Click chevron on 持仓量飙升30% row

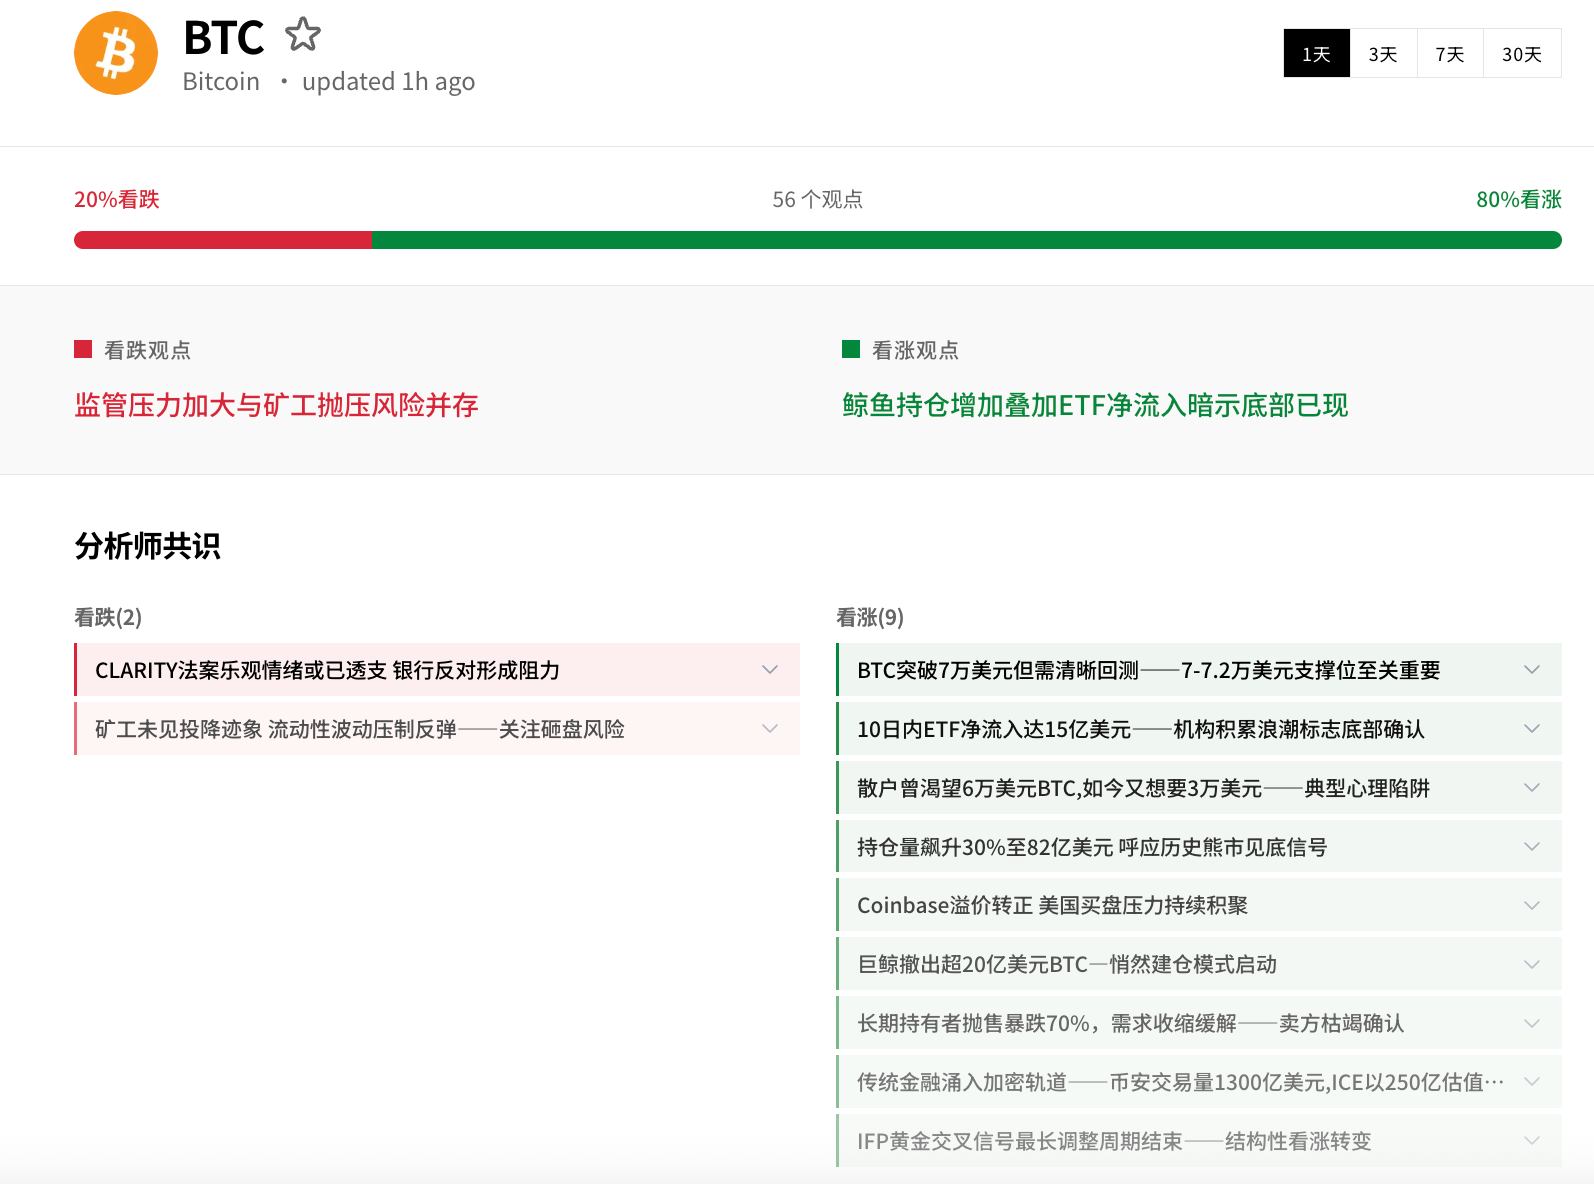[x=1531, y=847]
